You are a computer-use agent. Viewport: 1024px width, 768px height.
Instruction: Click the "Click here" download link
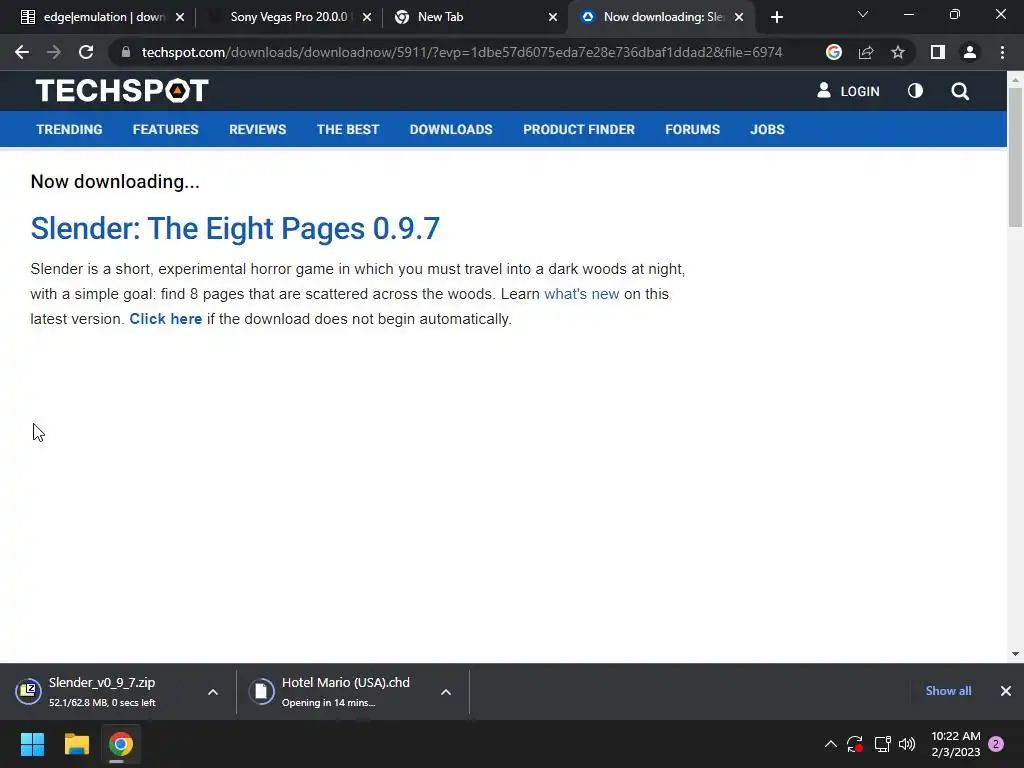point(166,319)
